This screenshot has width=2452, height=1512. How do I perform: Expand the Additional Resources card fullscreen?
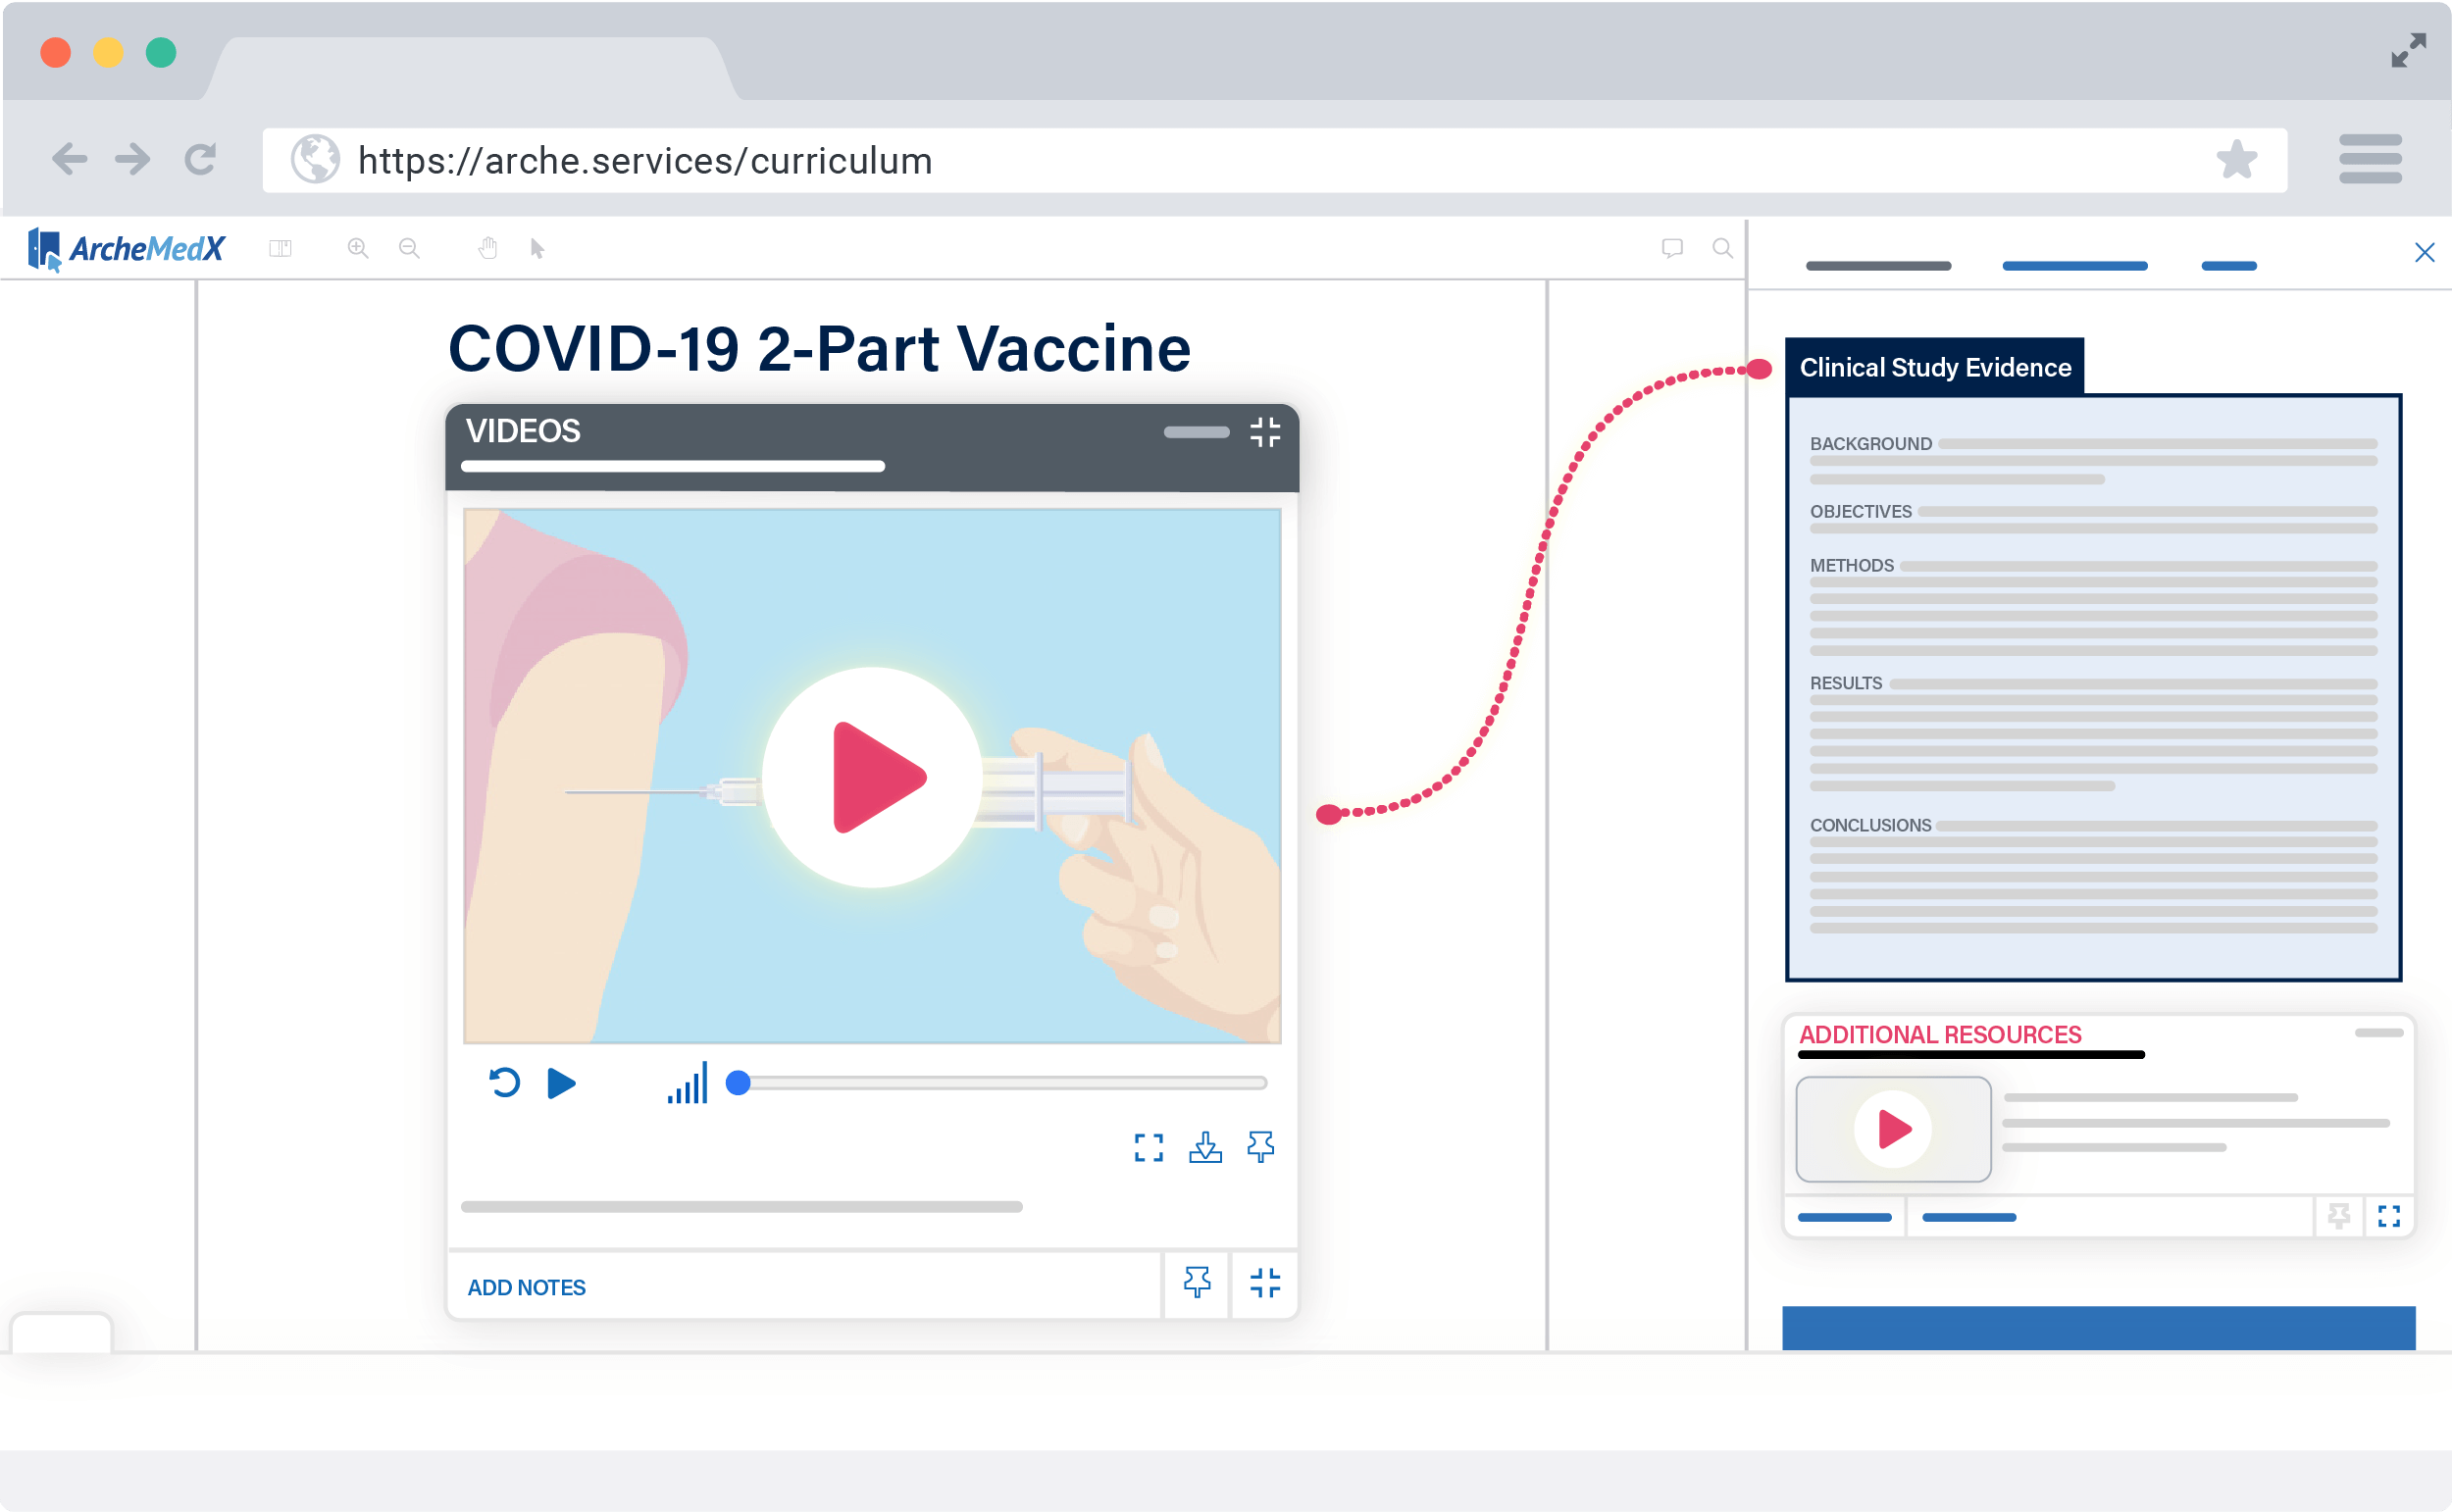coord(2389,1217)
